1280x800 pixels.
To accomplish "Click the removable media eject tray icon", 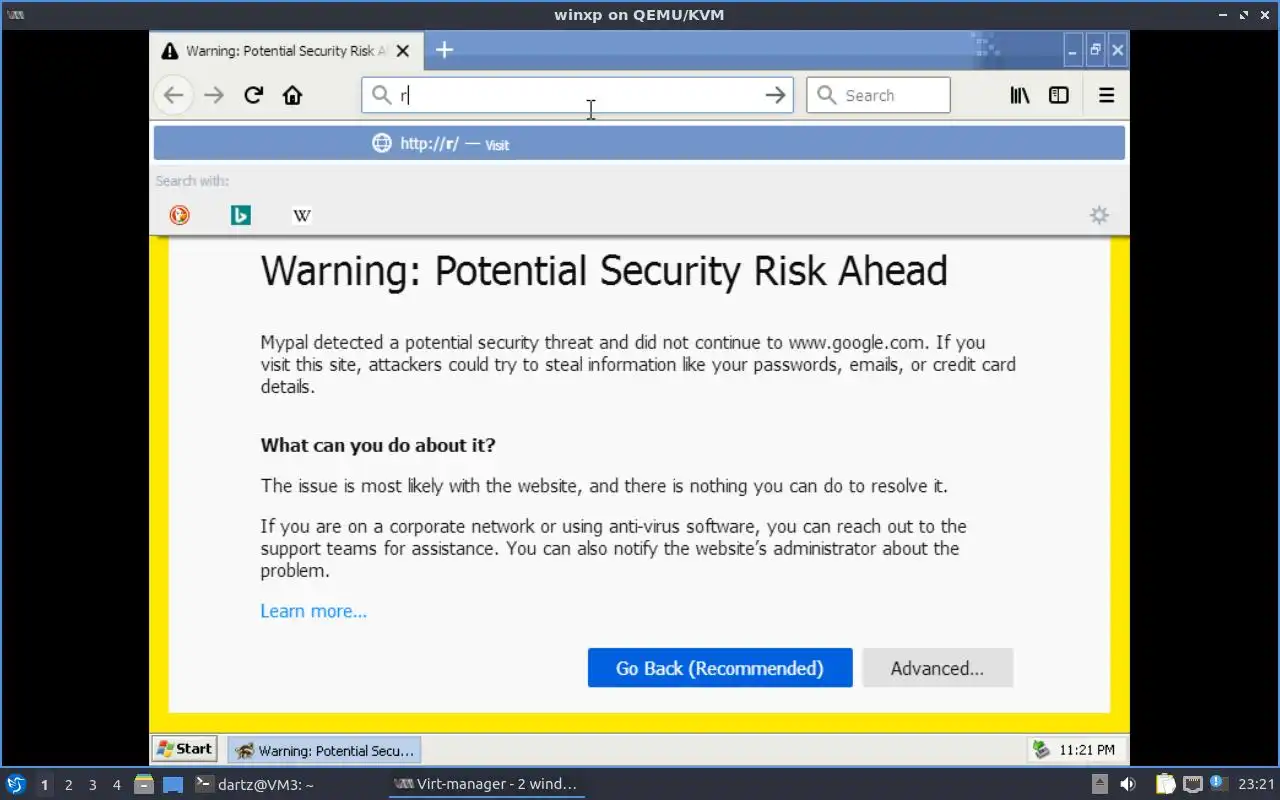I will click(x=1099, y=784).
